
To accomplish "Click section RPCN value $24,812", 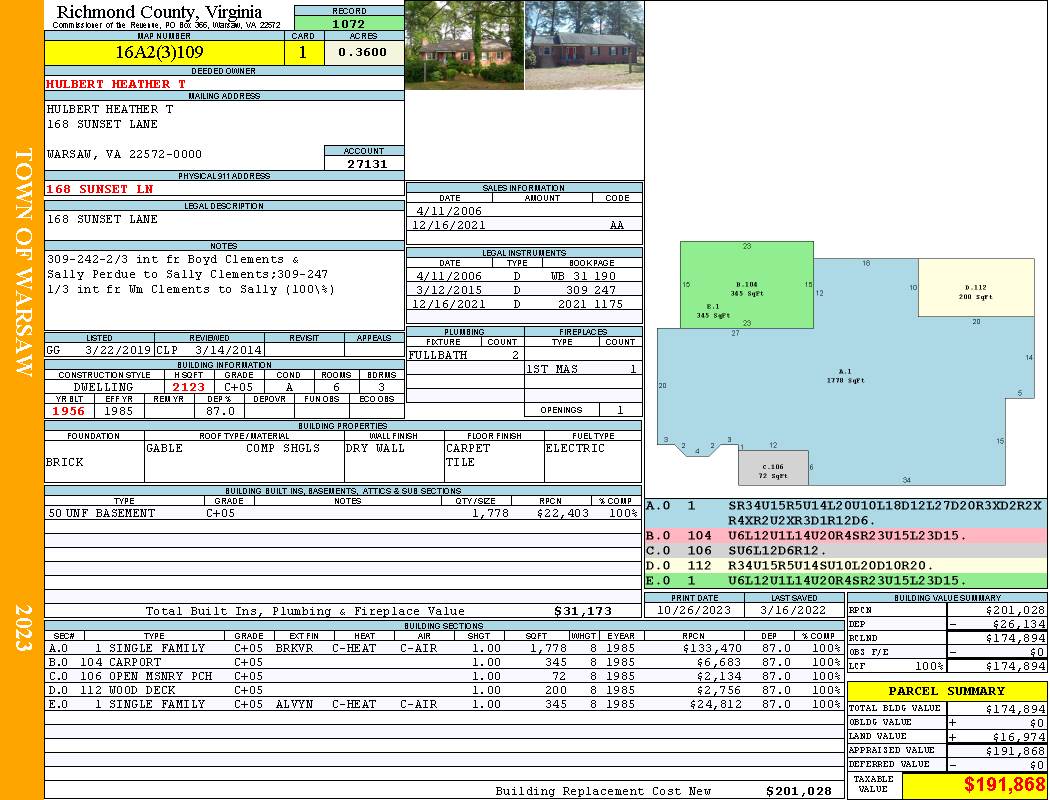I will point(716,704).
